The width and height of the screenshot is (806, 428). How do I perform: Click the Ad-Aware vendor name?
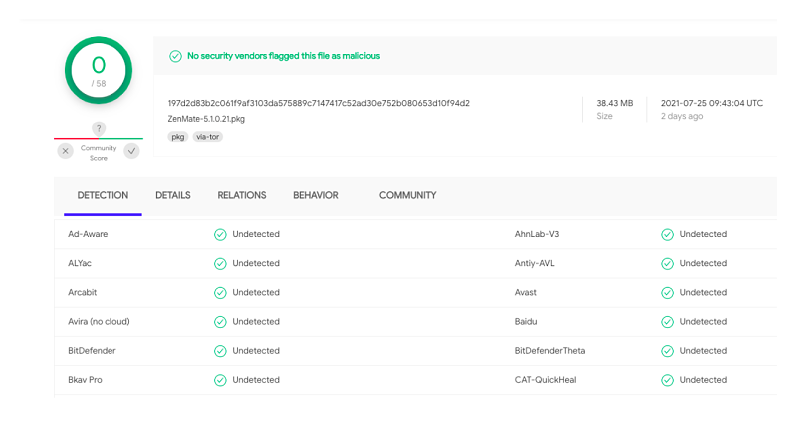tap(88, 234)
